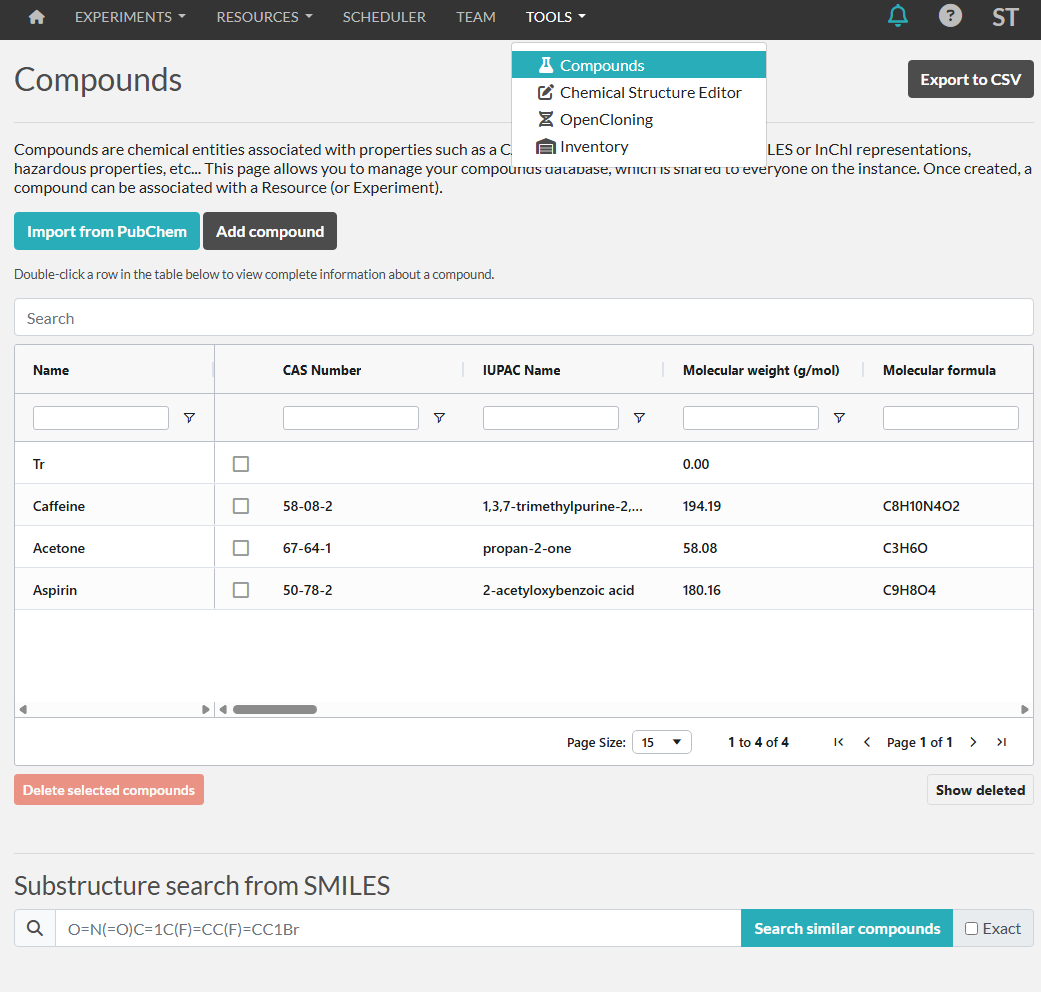Select OpenCloning in the Tools menu
Viewport: 1041px width, 992px height.
click(x=606, y=119)
